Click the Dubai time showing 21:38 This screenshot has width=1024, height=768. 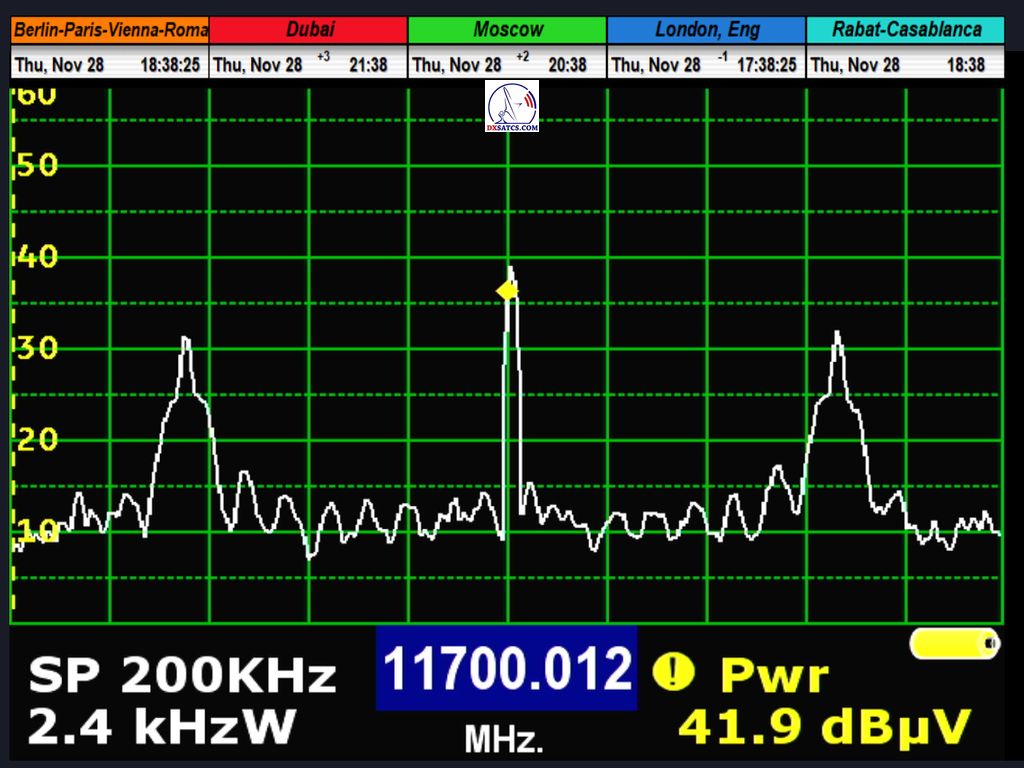(x=368, y=65)
